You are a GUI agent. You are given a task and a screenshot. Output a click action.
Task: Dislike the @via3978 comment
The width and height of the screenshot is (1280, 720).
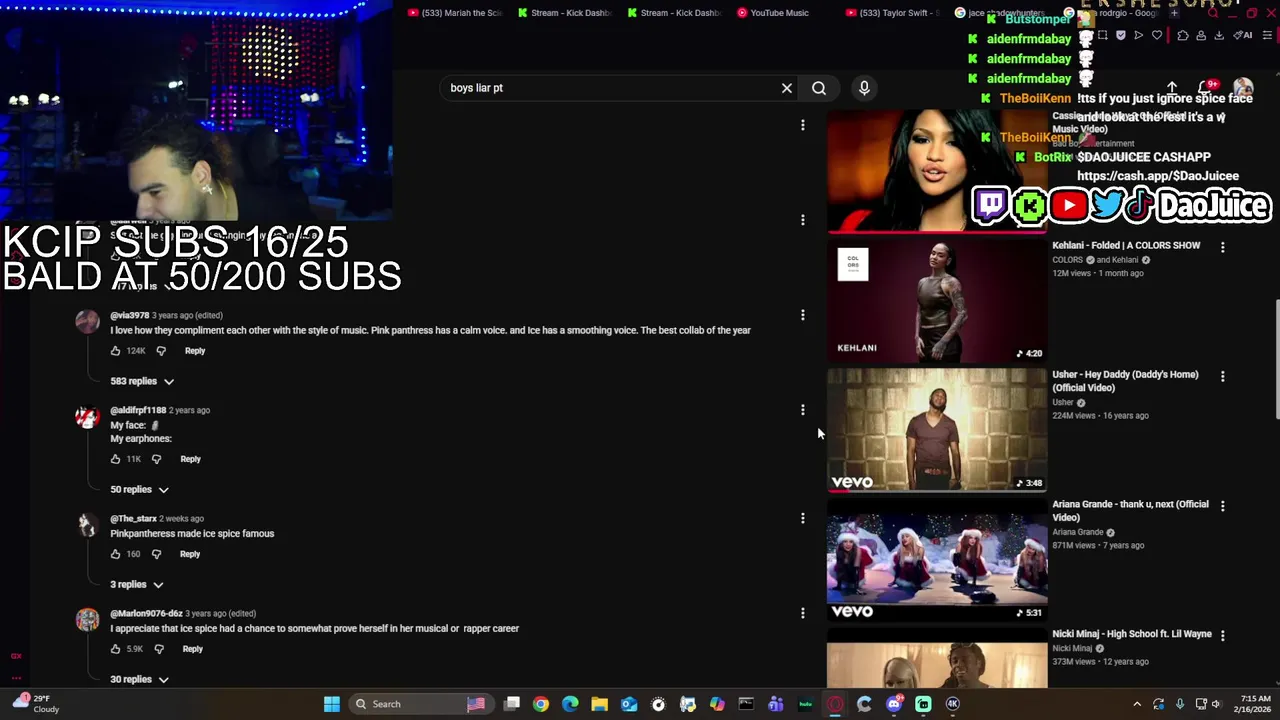coord(161,351)
